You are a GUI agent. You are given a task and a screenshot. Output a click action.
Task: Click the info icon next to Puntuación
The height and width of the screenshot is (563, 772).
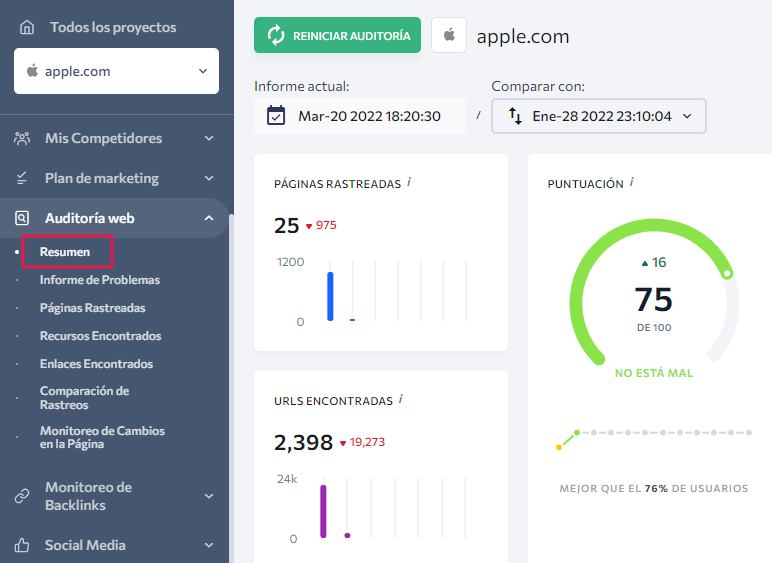point(631,183)
